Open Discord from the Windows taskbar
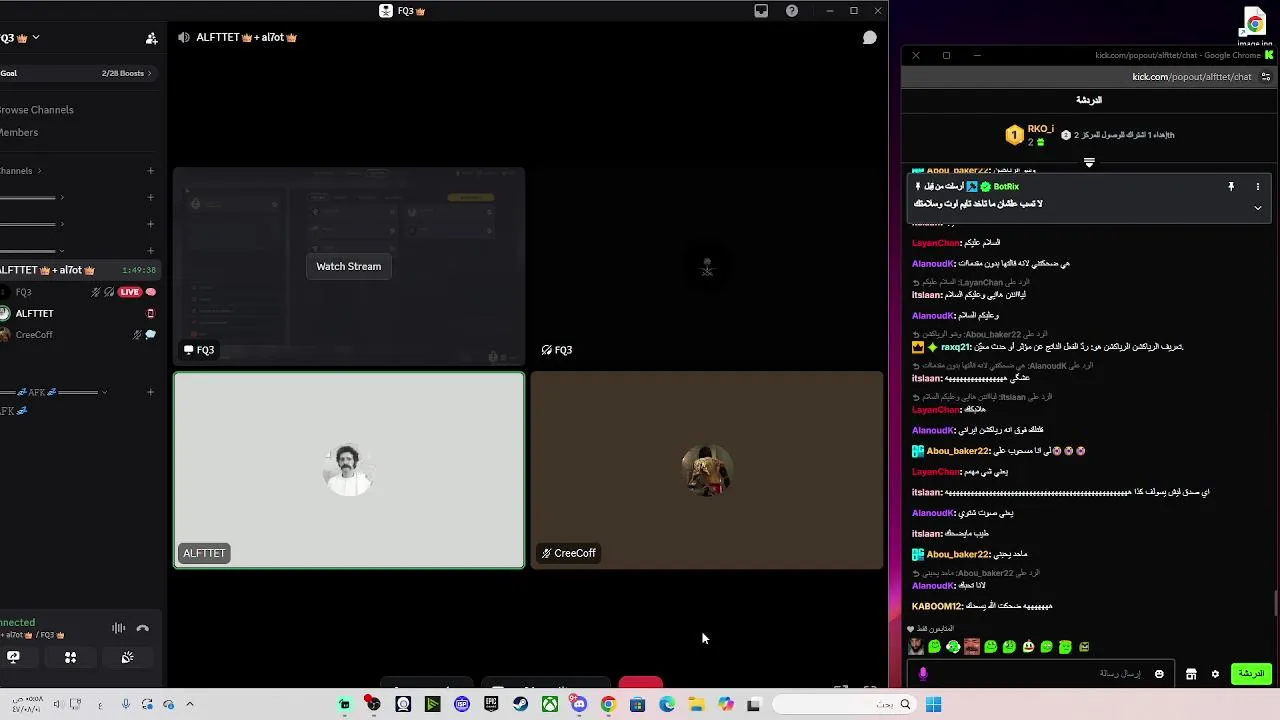This screenshot has width=1280, height=720. pyautogui.click(x=579, y=705)
